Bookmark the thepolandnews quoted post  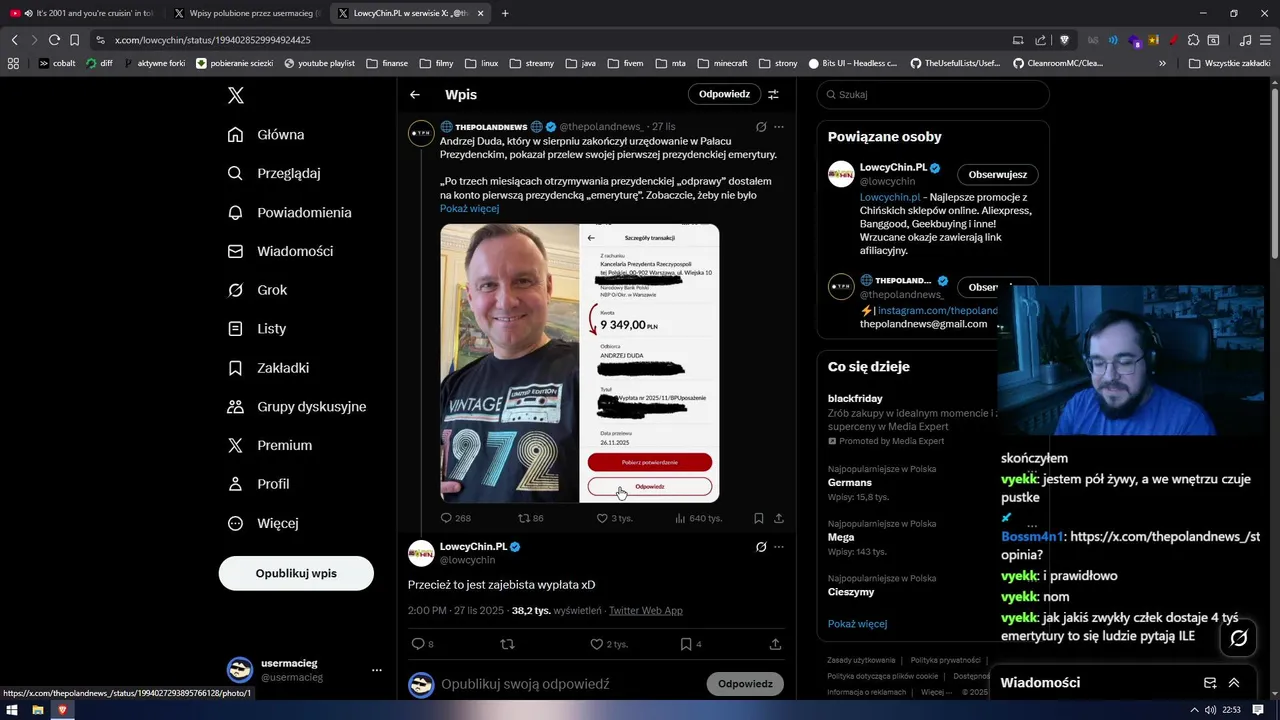point(759,518)
